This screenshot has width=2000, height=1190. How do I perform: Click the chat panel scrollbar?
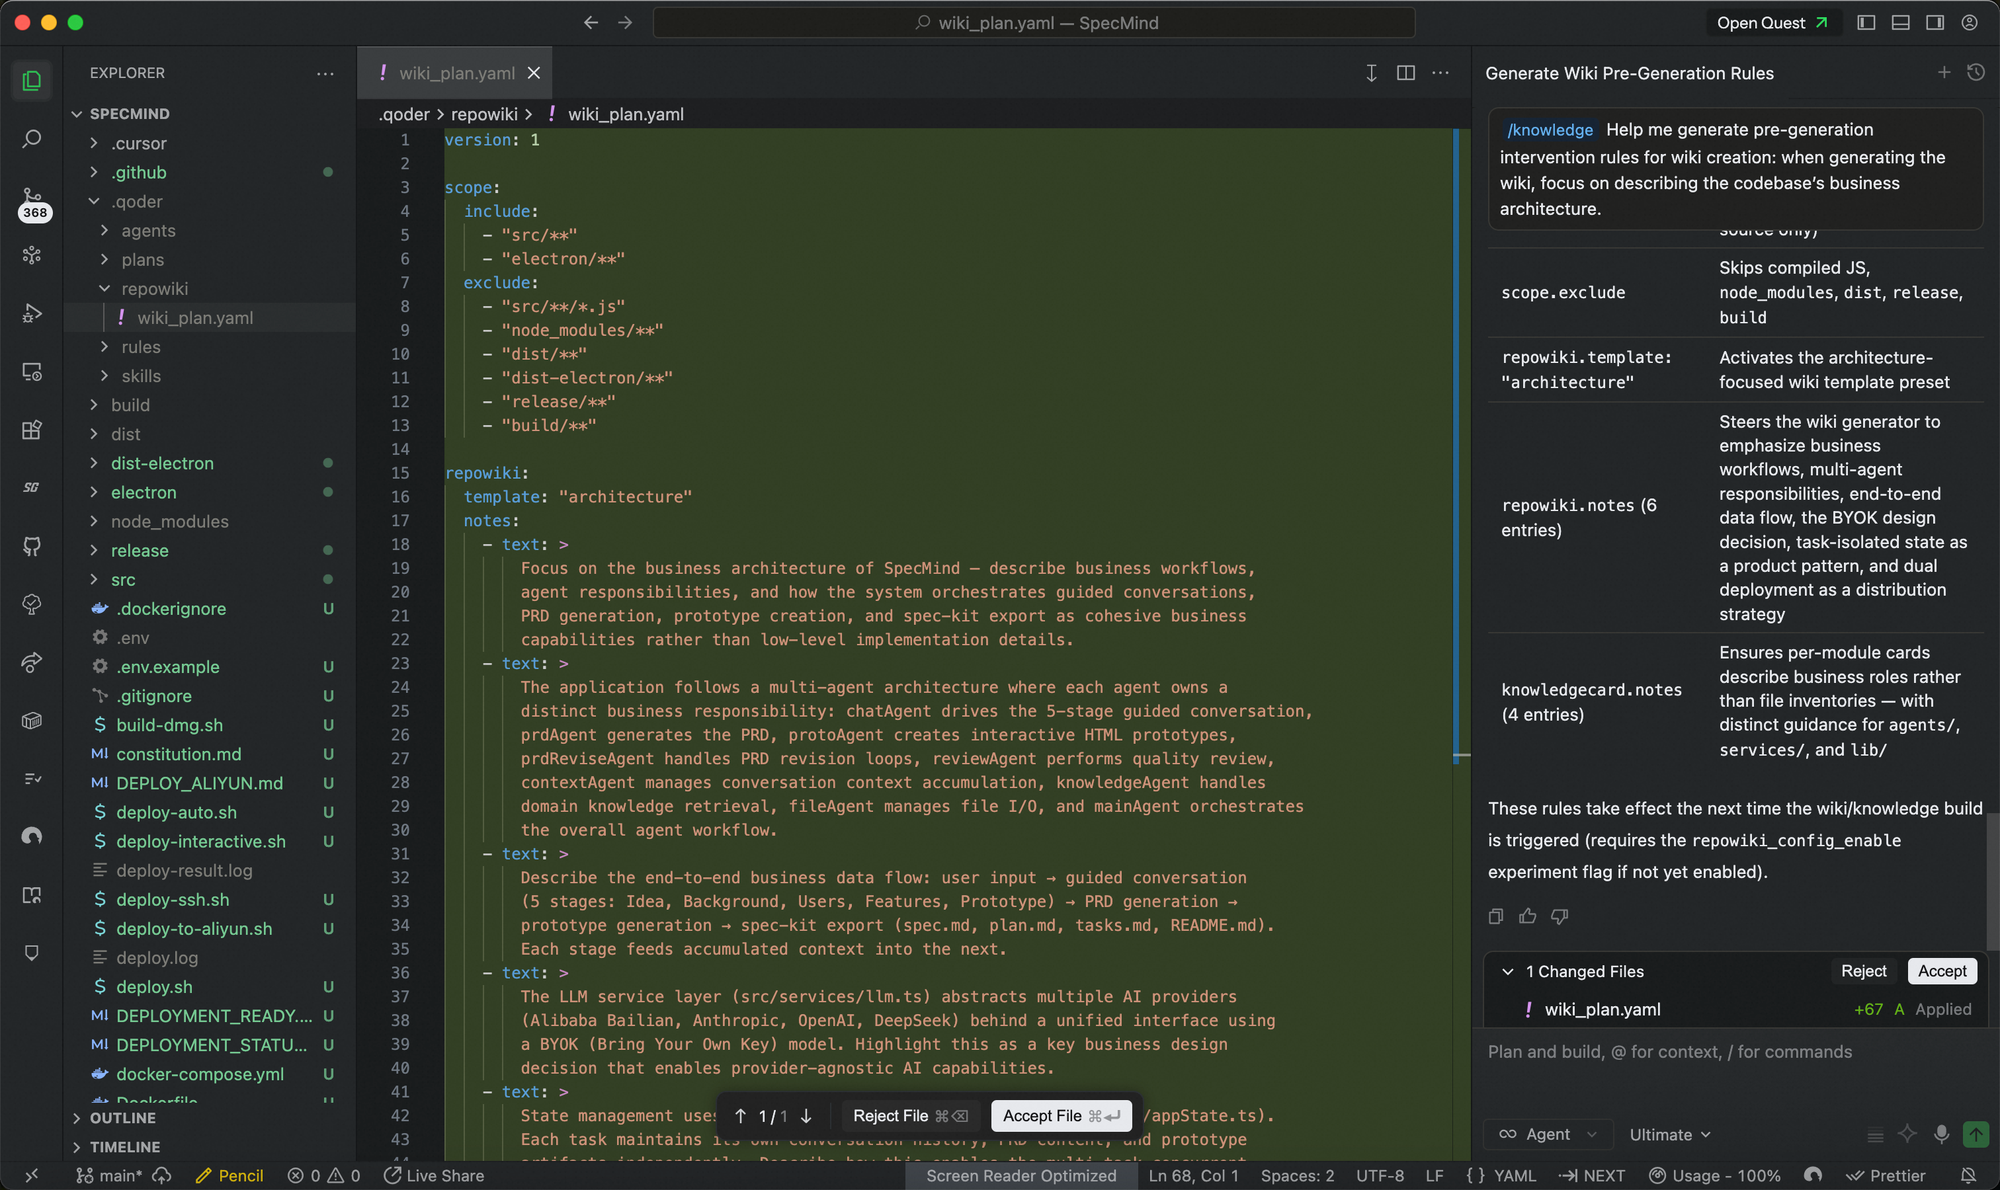1992,880
